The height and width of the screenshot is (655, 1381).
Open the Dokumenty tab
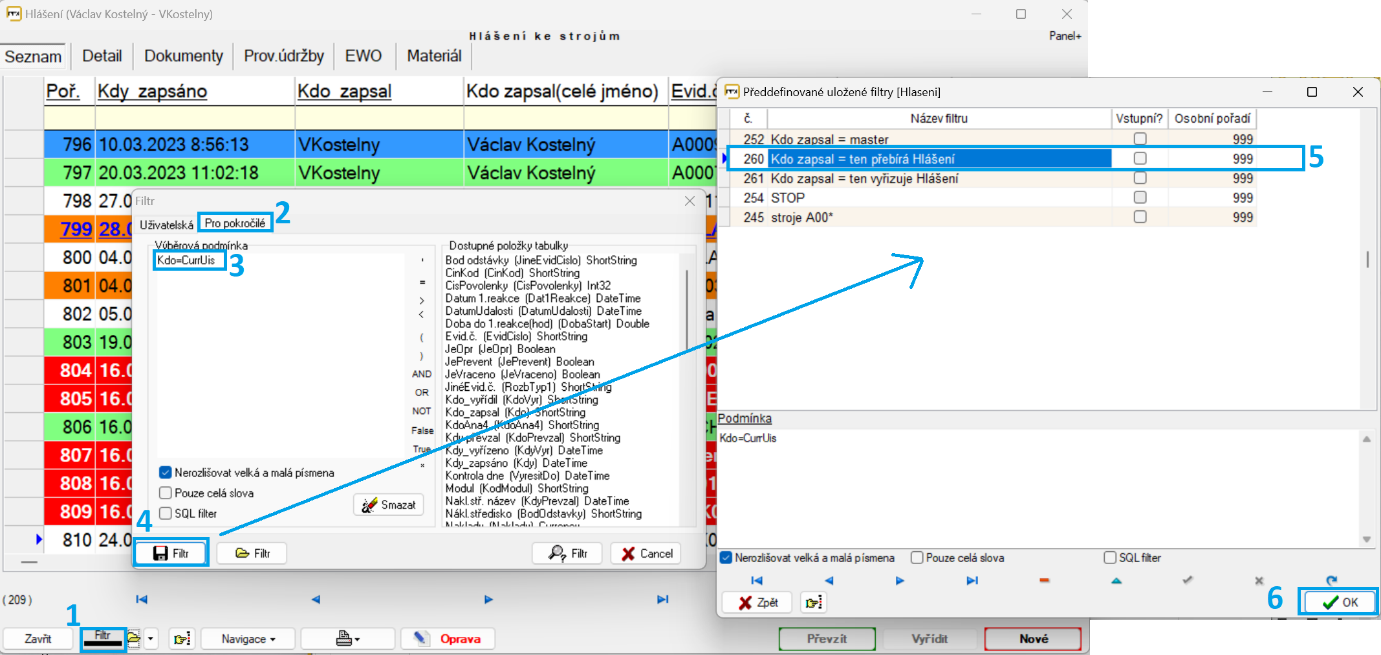click(x=184, y=56)
